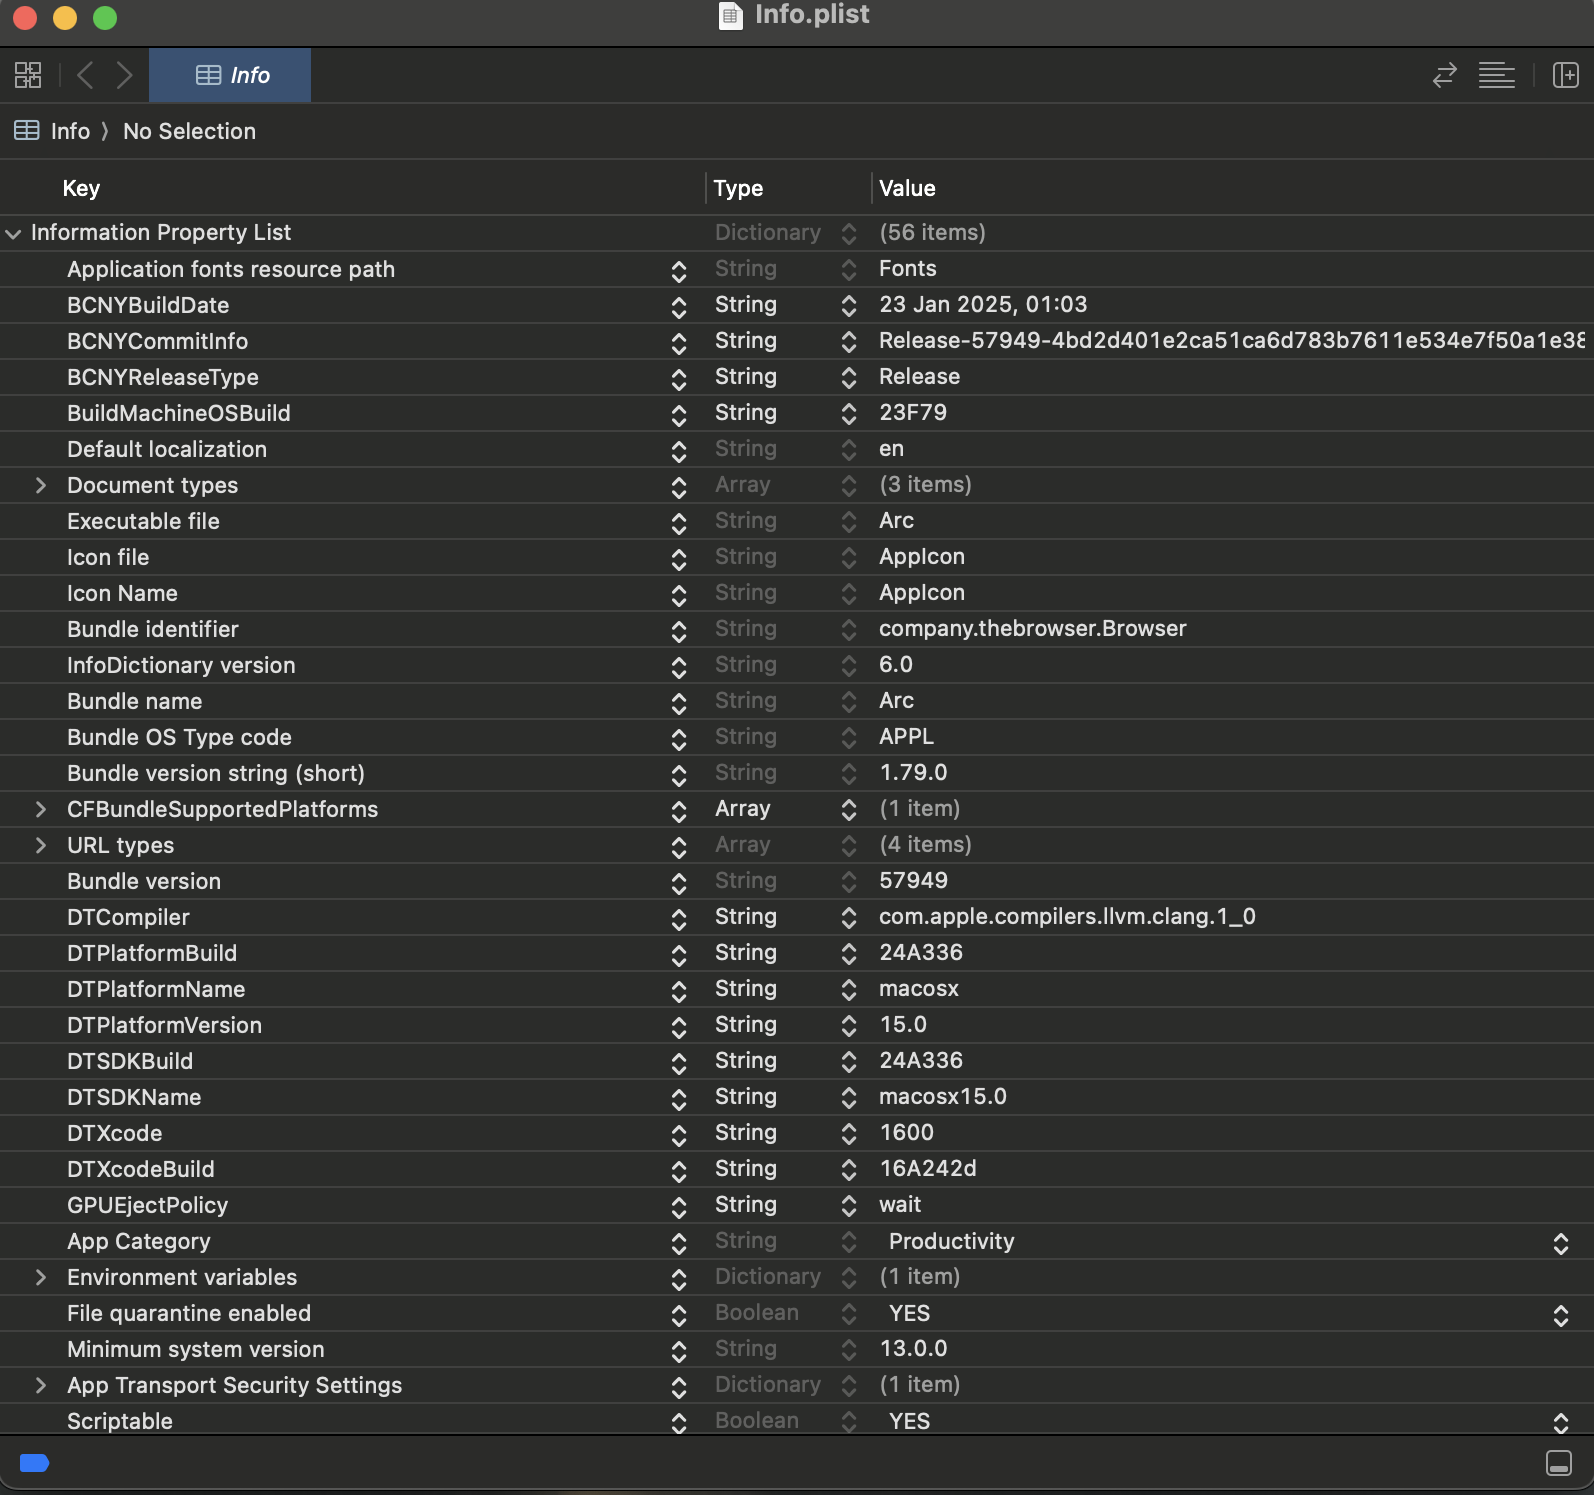Image resolution: width=1594 pixels, height=1495 pixels.
Task: Click DTPlatformVersion value 15.0
Action: [x=903, y=1024]
